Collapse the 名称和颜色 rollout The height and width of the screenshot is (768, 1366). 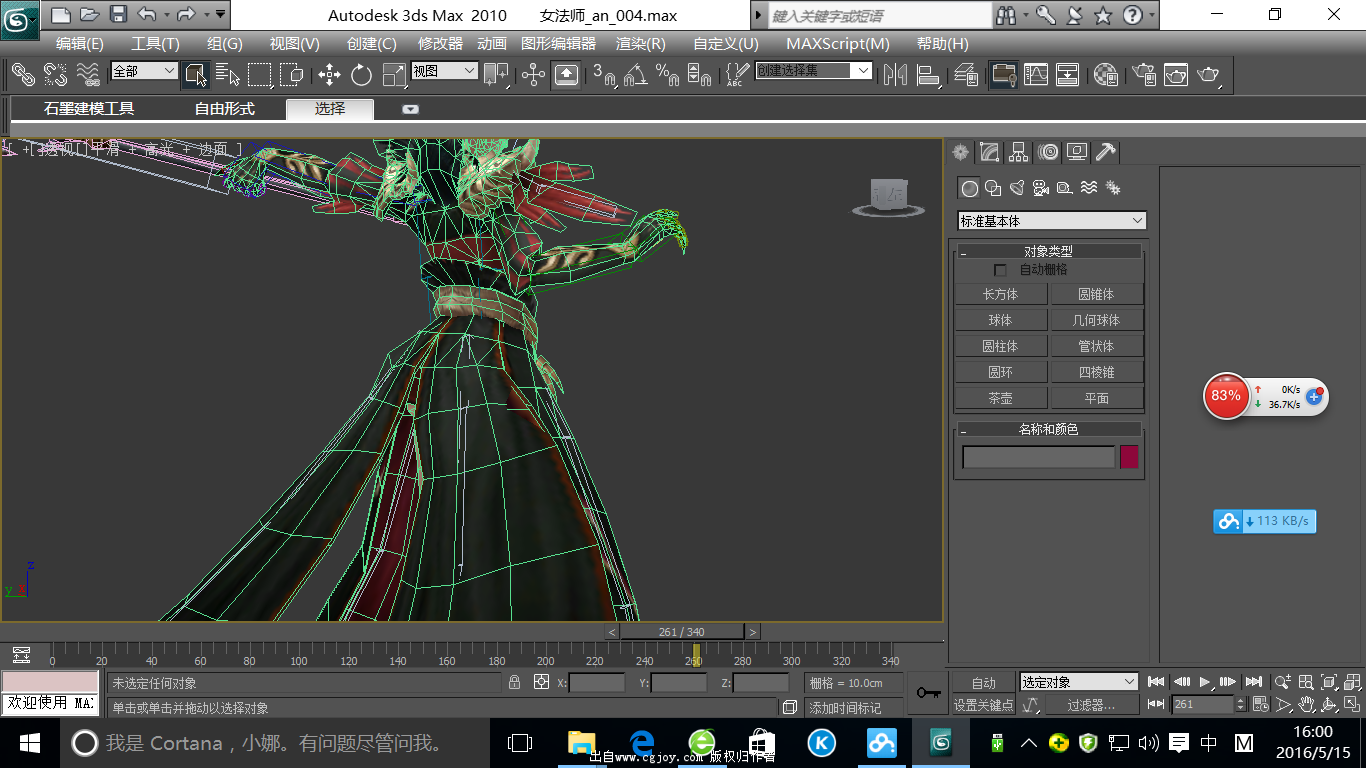1048,429
